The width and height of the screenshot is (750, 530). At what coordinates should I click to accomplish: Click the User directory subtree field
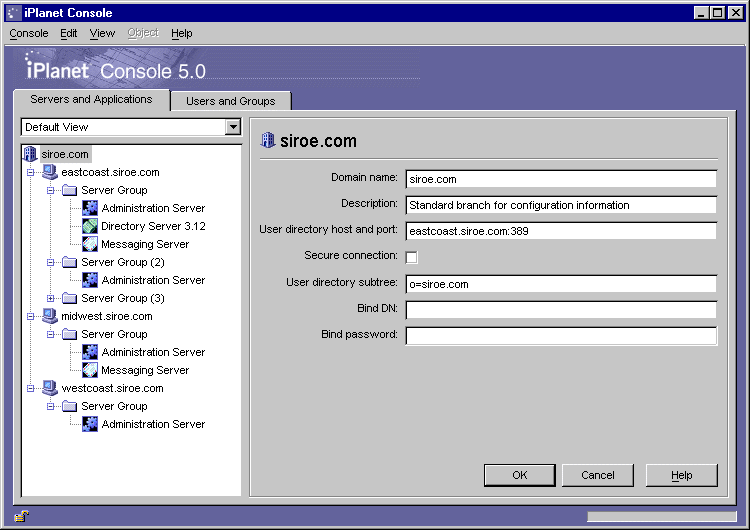tap(561, 284)
